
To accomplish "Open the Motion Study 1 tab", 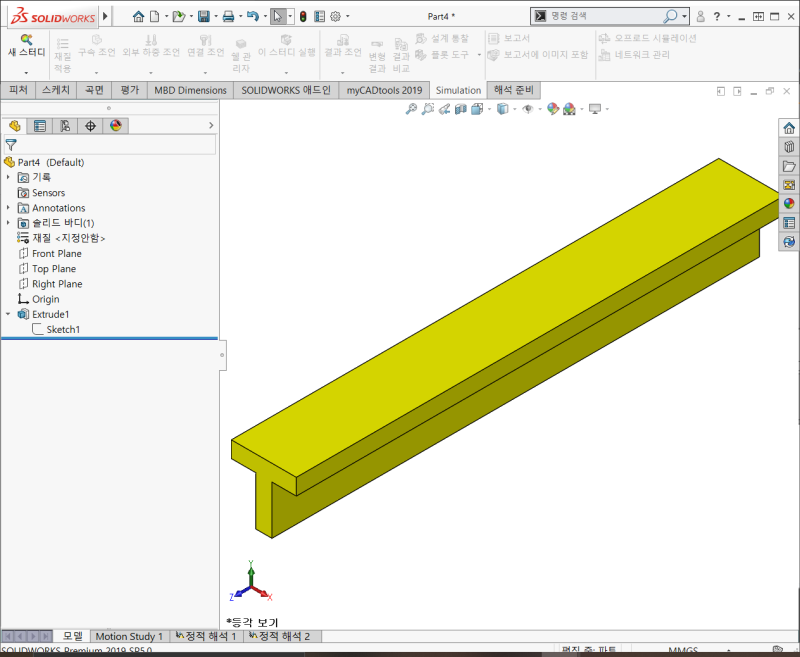I will (129, 636).
